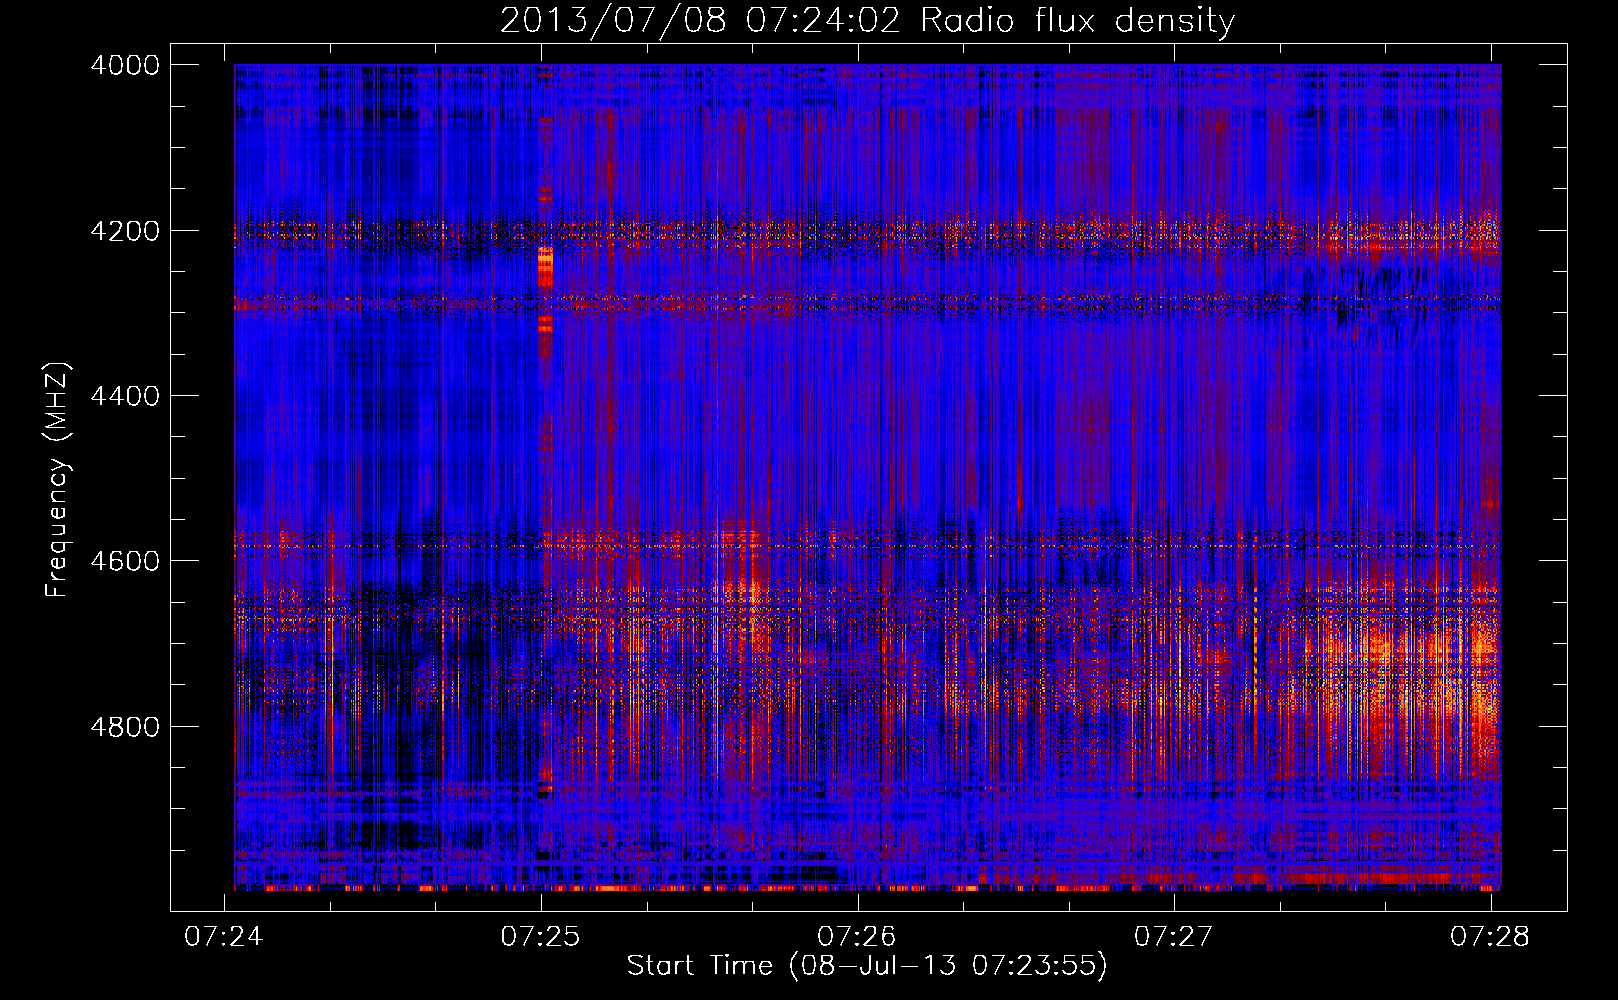The image size is (1618, 1000).
Task: Click the 07:27 time tick label
Action: pyautogui.click(x=1174, y=936)
